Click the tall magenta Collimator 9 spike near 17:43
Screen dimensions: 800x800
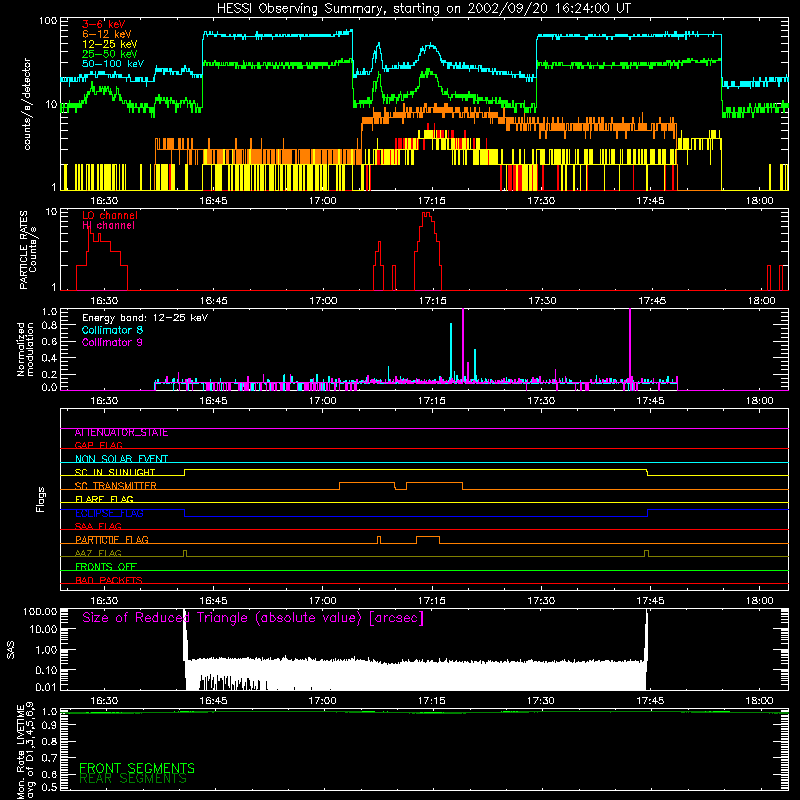pyautogui.click(x=630, y=347)
